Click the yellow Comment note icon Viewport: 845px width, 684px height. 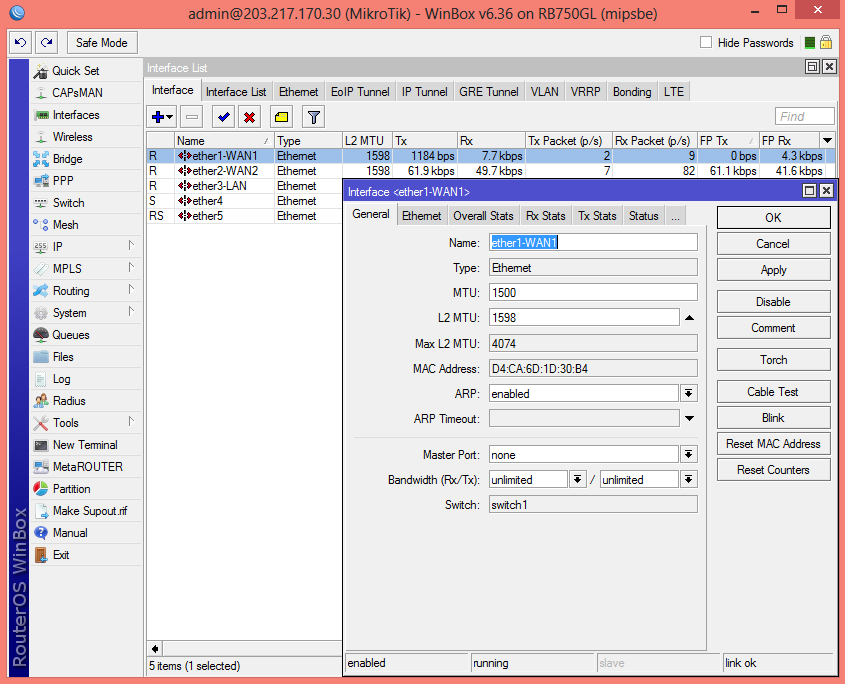pos(281,117)
